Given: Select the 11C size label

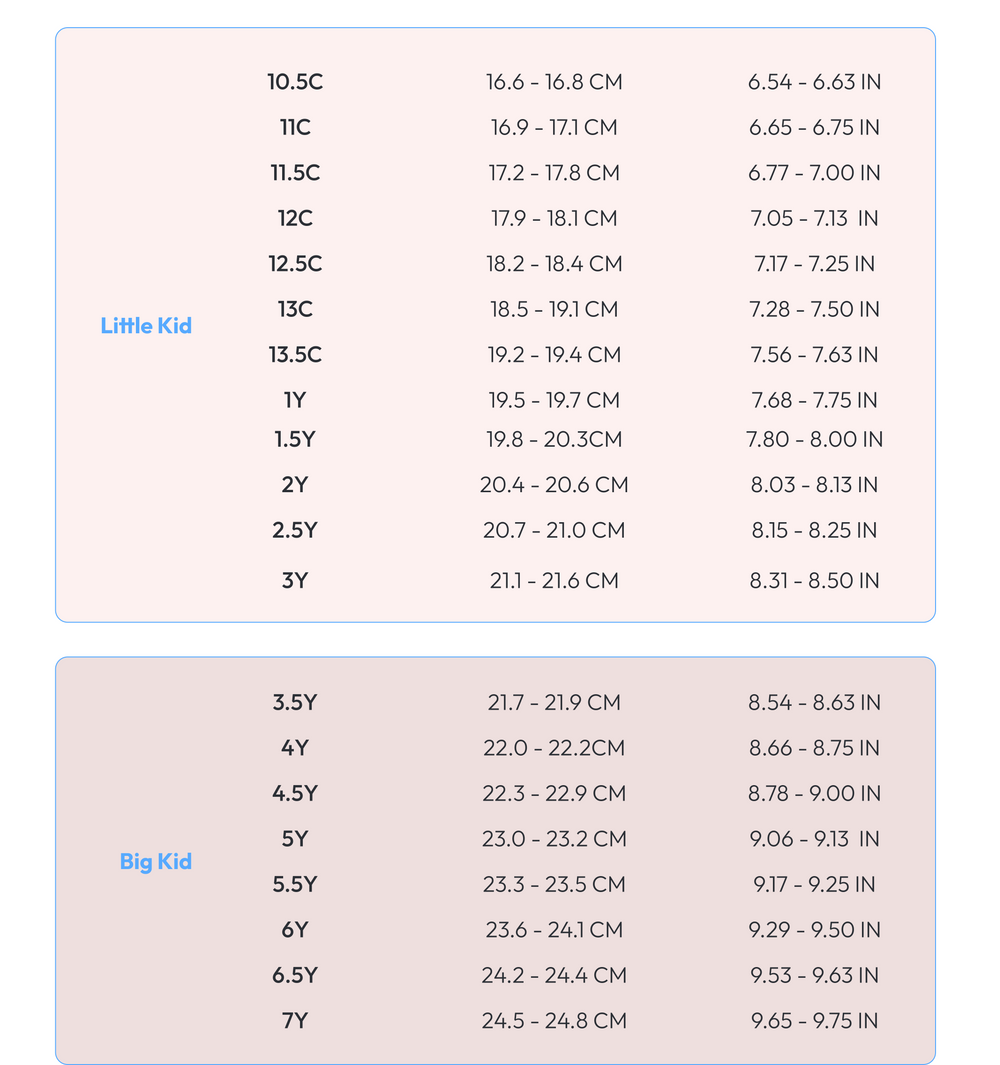Looking at the screenshot, I should pos(295,127).
